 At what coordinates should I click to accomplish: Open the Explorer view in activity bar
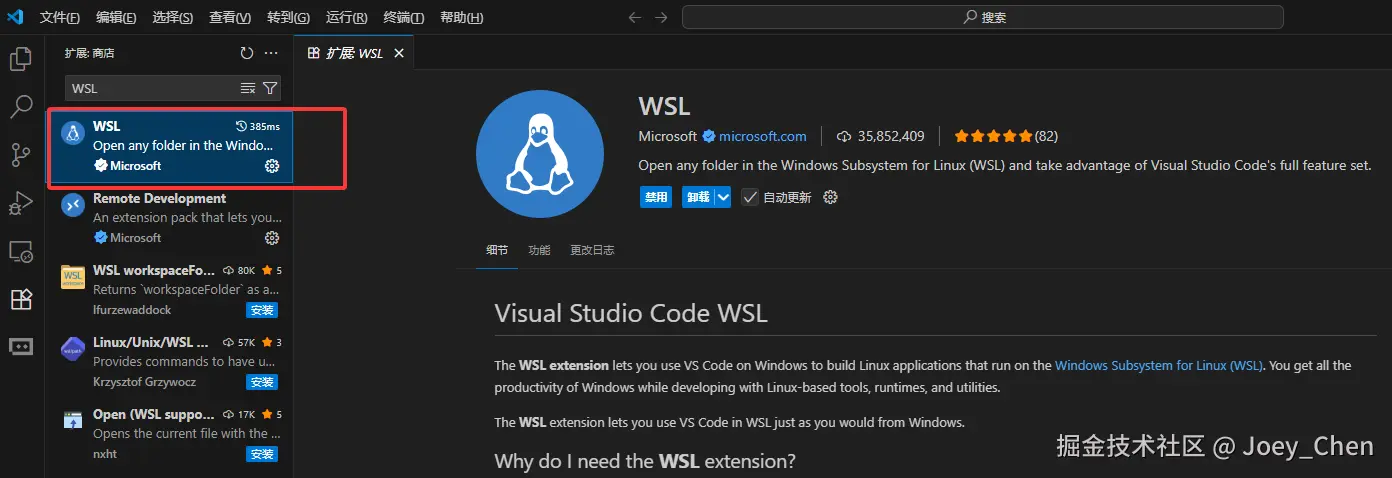(21, 58)
